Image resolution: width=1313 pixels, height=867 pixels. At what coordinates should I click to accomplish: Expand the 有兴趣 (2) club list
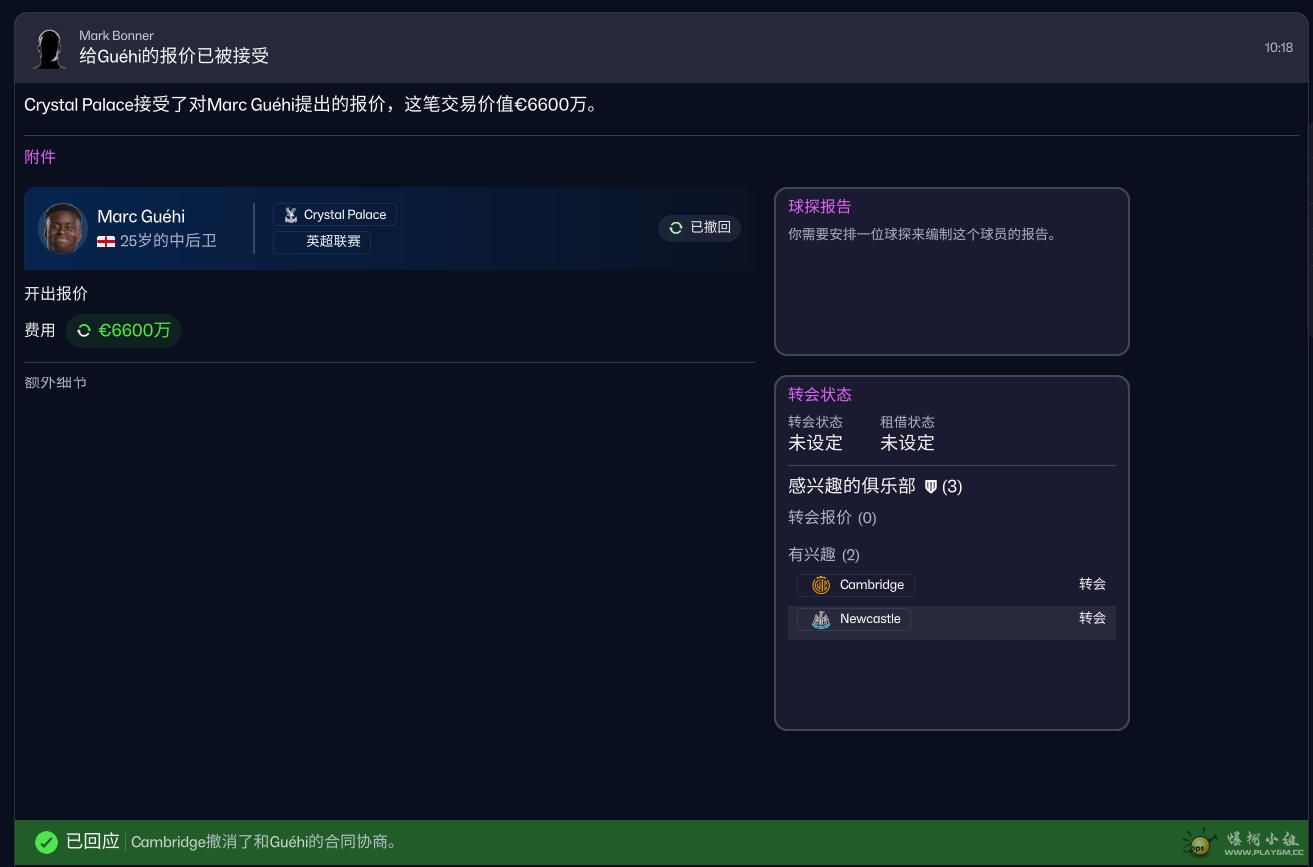click(x=823, y=555)
